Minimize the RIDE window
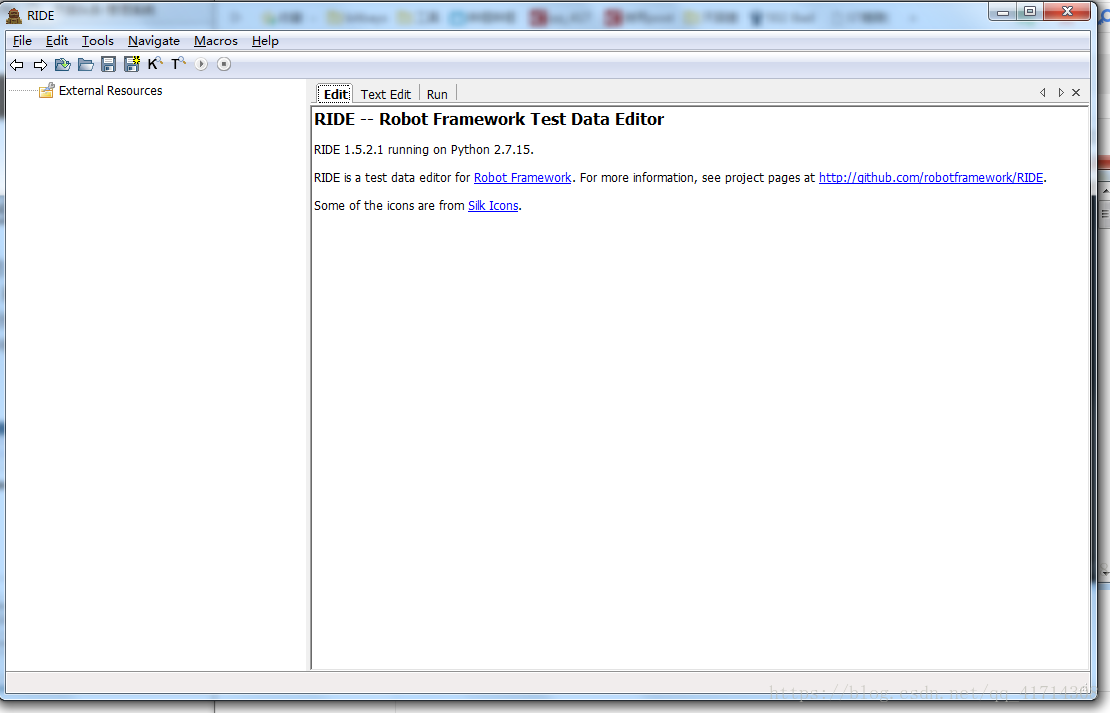Screen dimensions: 1110x713 click(x=1002, y=11)
